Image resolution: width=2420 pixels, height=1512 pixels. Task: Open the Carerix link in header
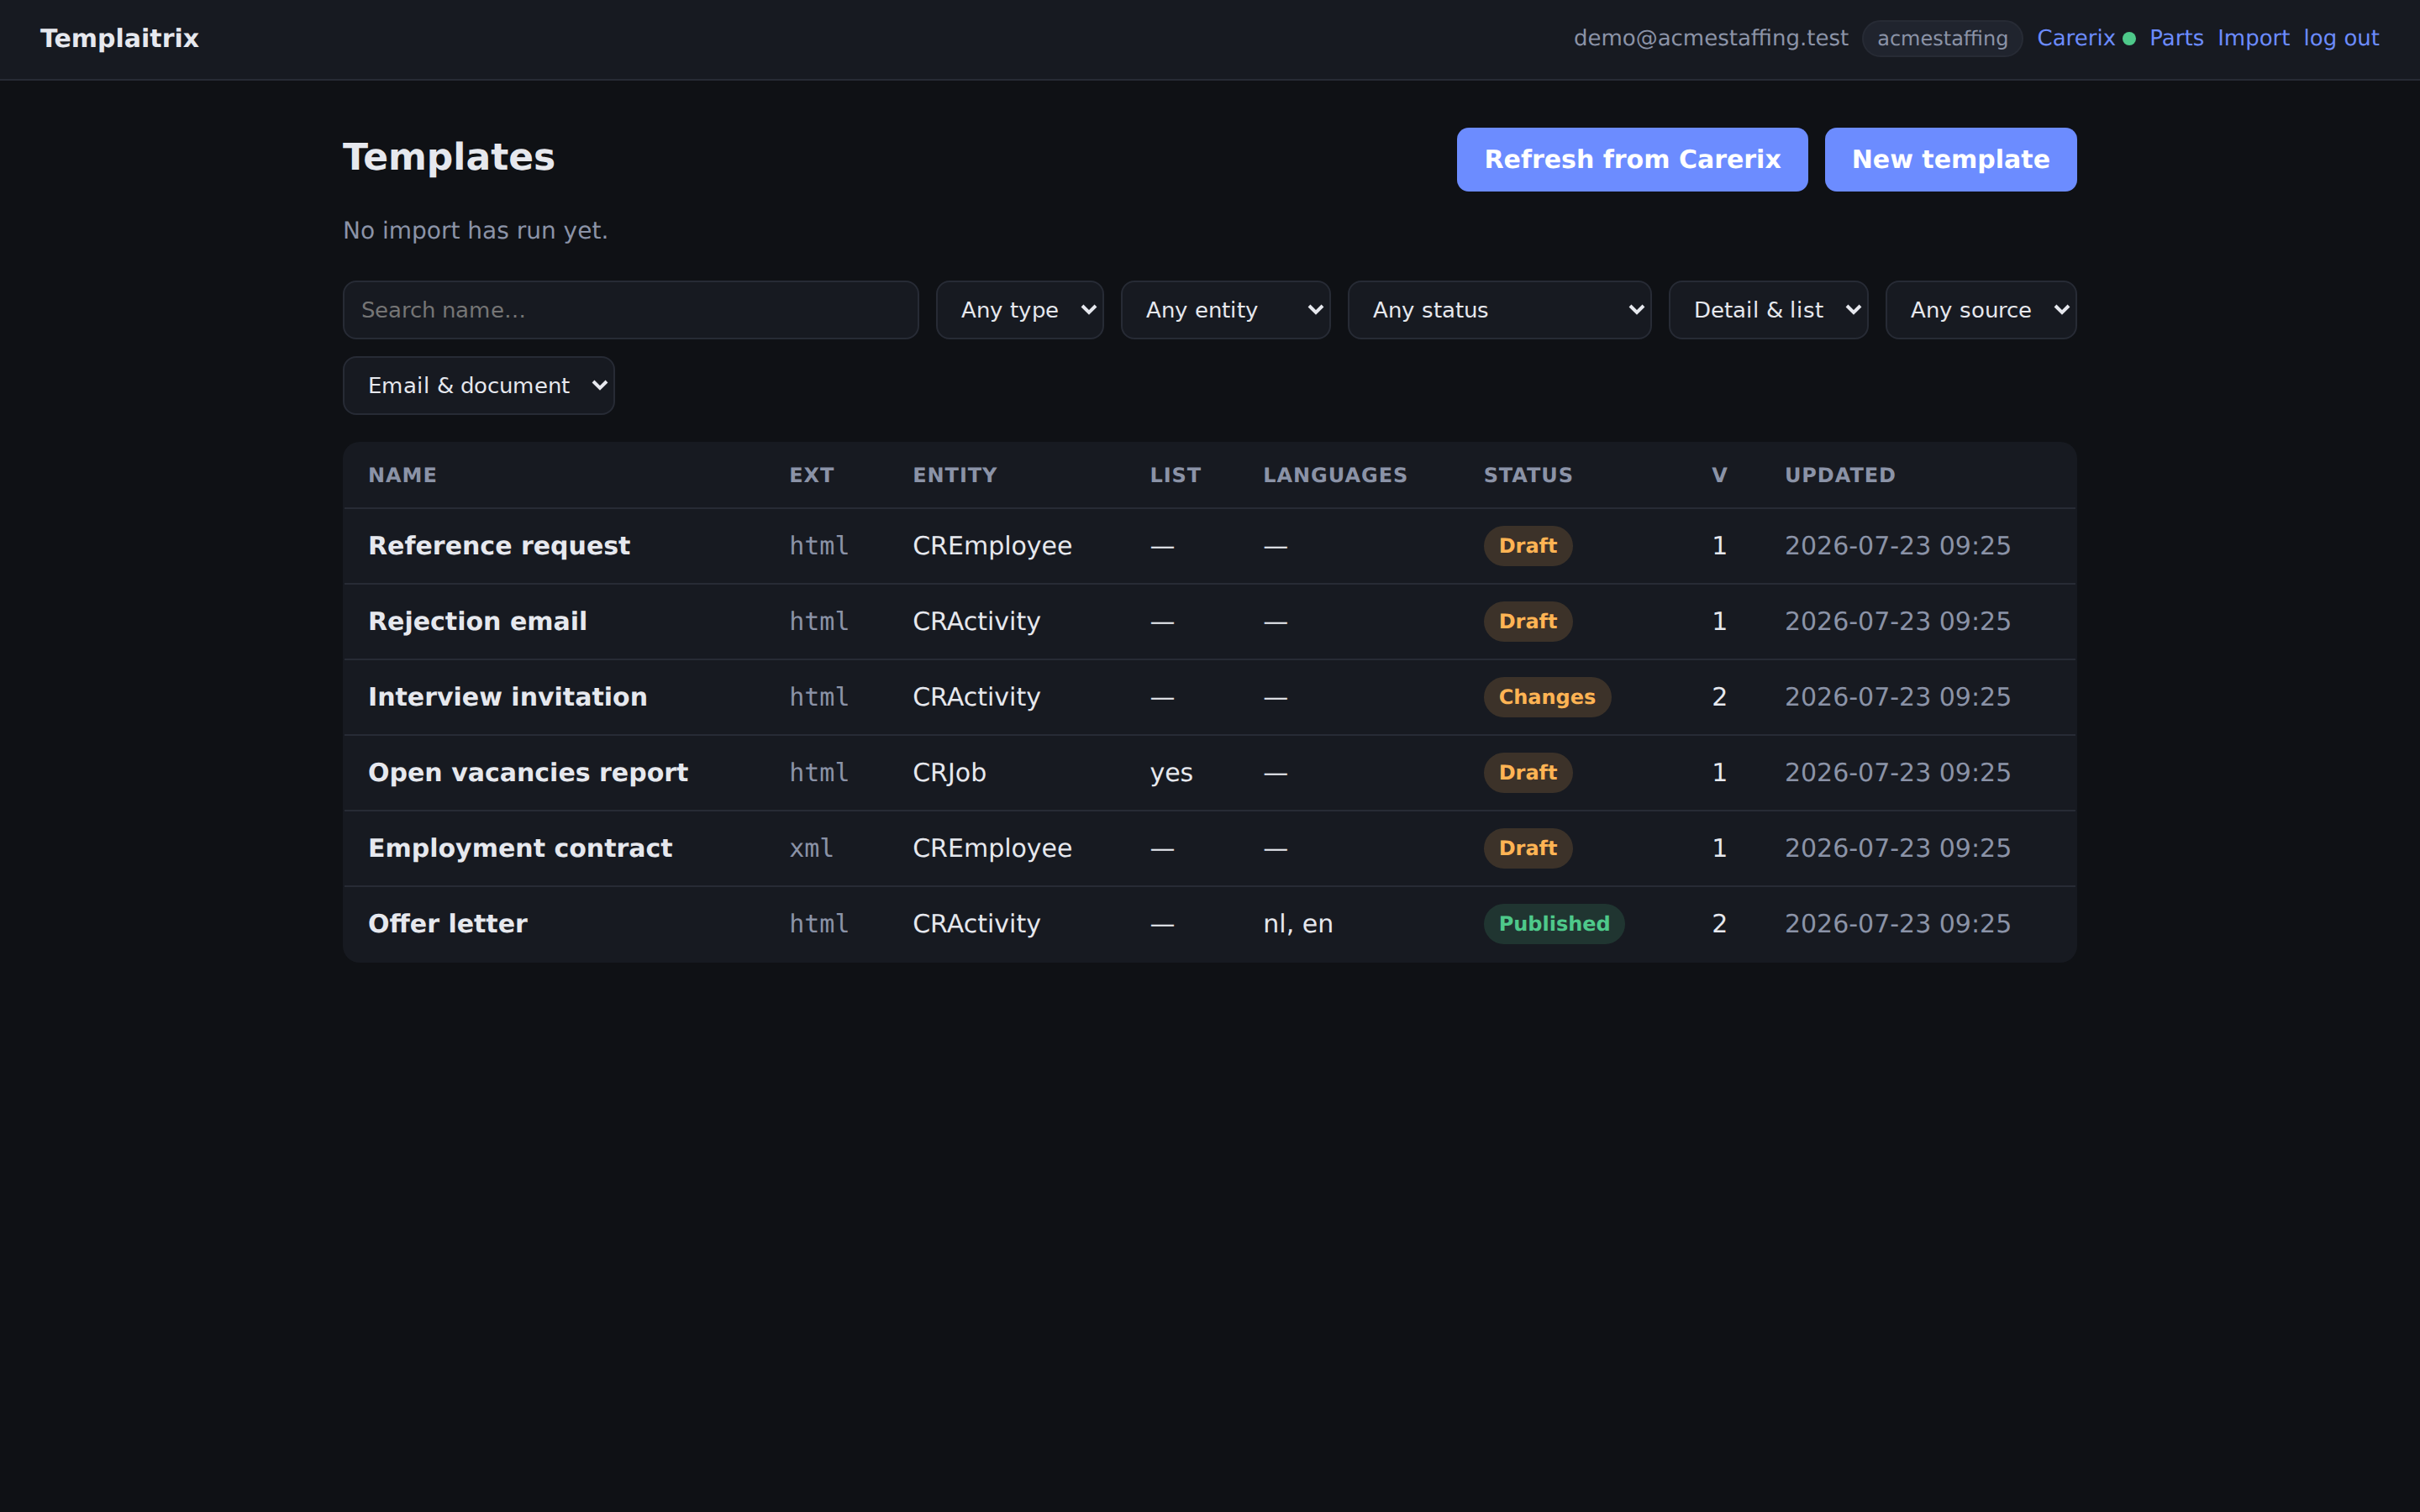[2075, 38]
